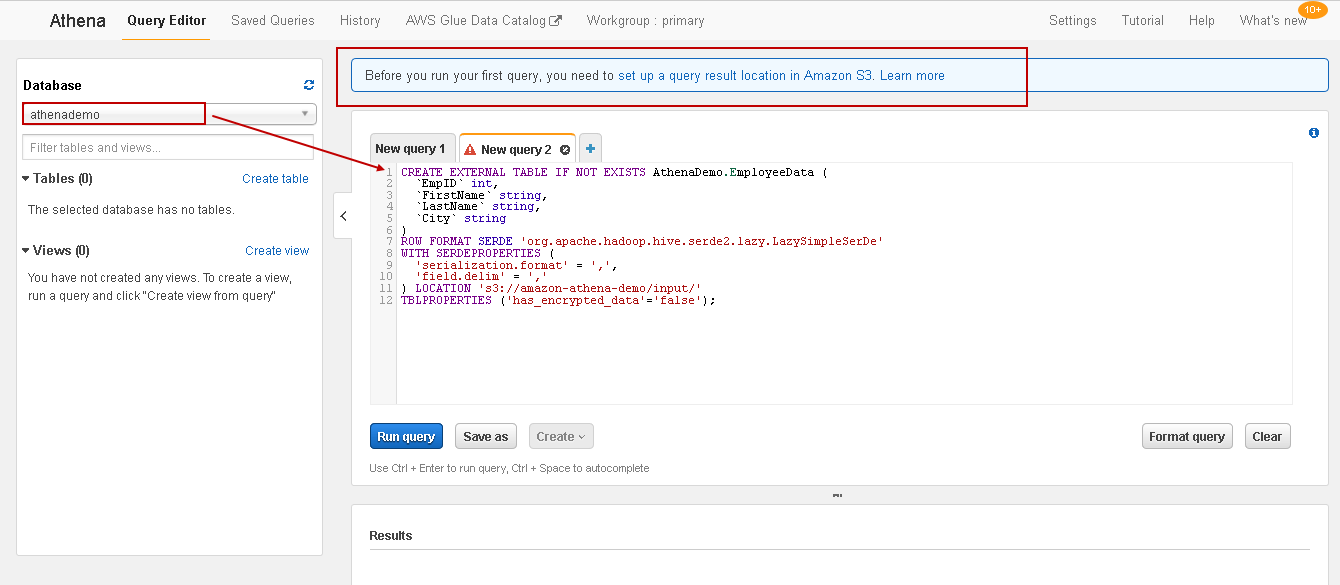Refresh the database list
1340x585 pixels.
point(310,85)
